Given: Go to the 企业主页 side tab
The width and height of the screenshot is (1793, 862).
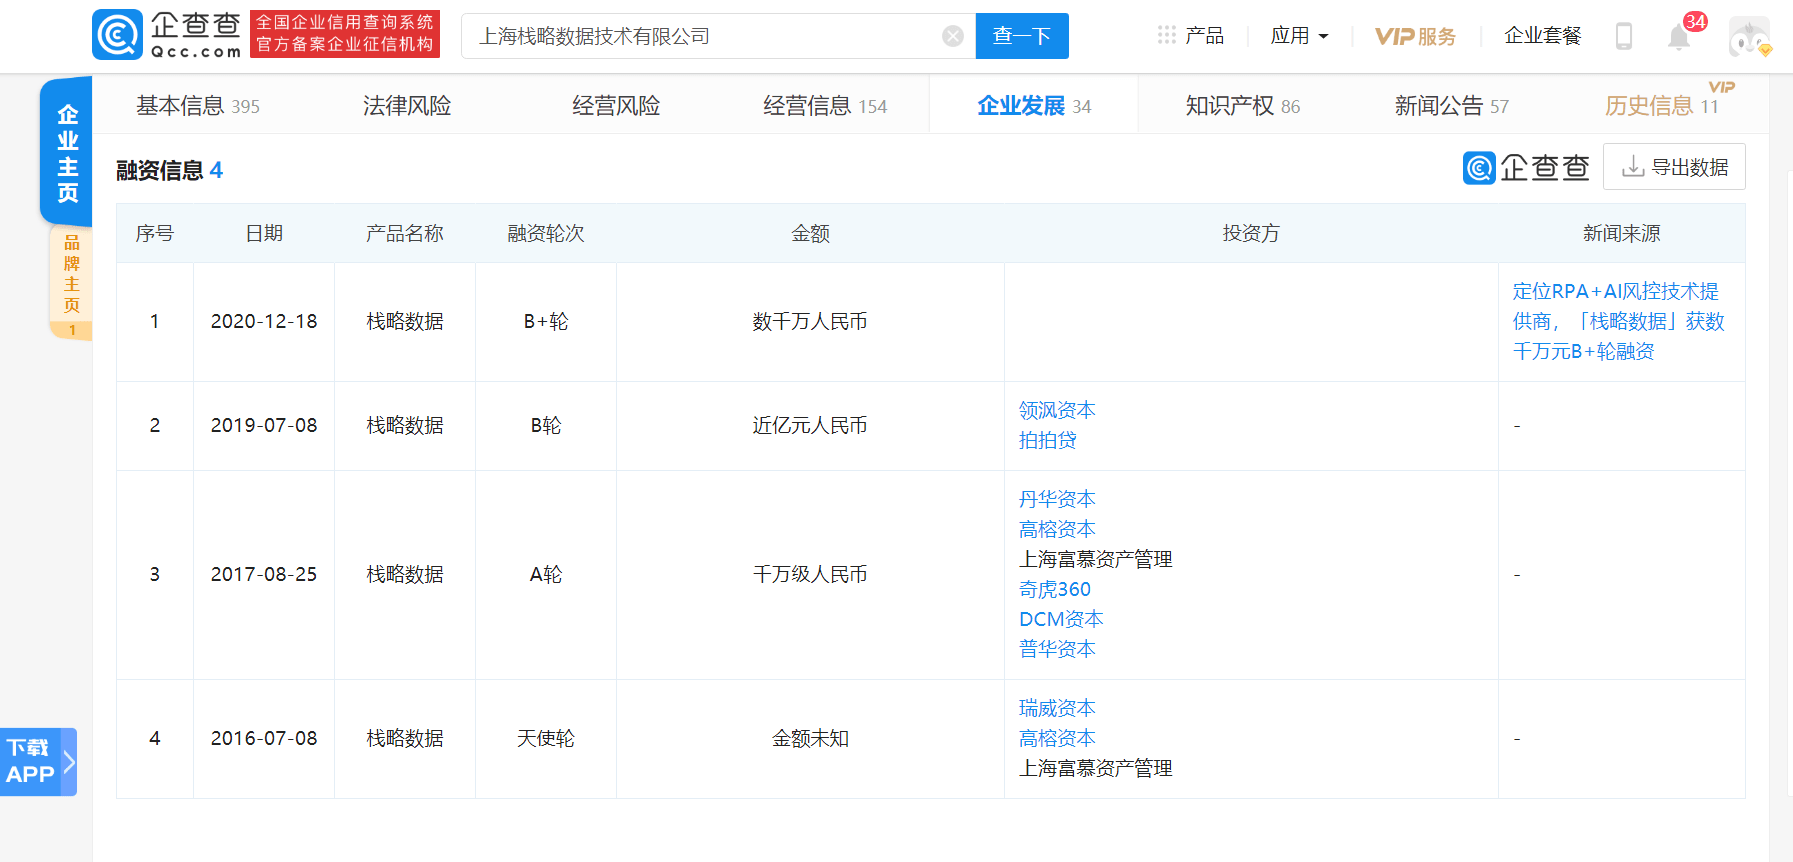Looking at the screenshot, I should point(67,152).
